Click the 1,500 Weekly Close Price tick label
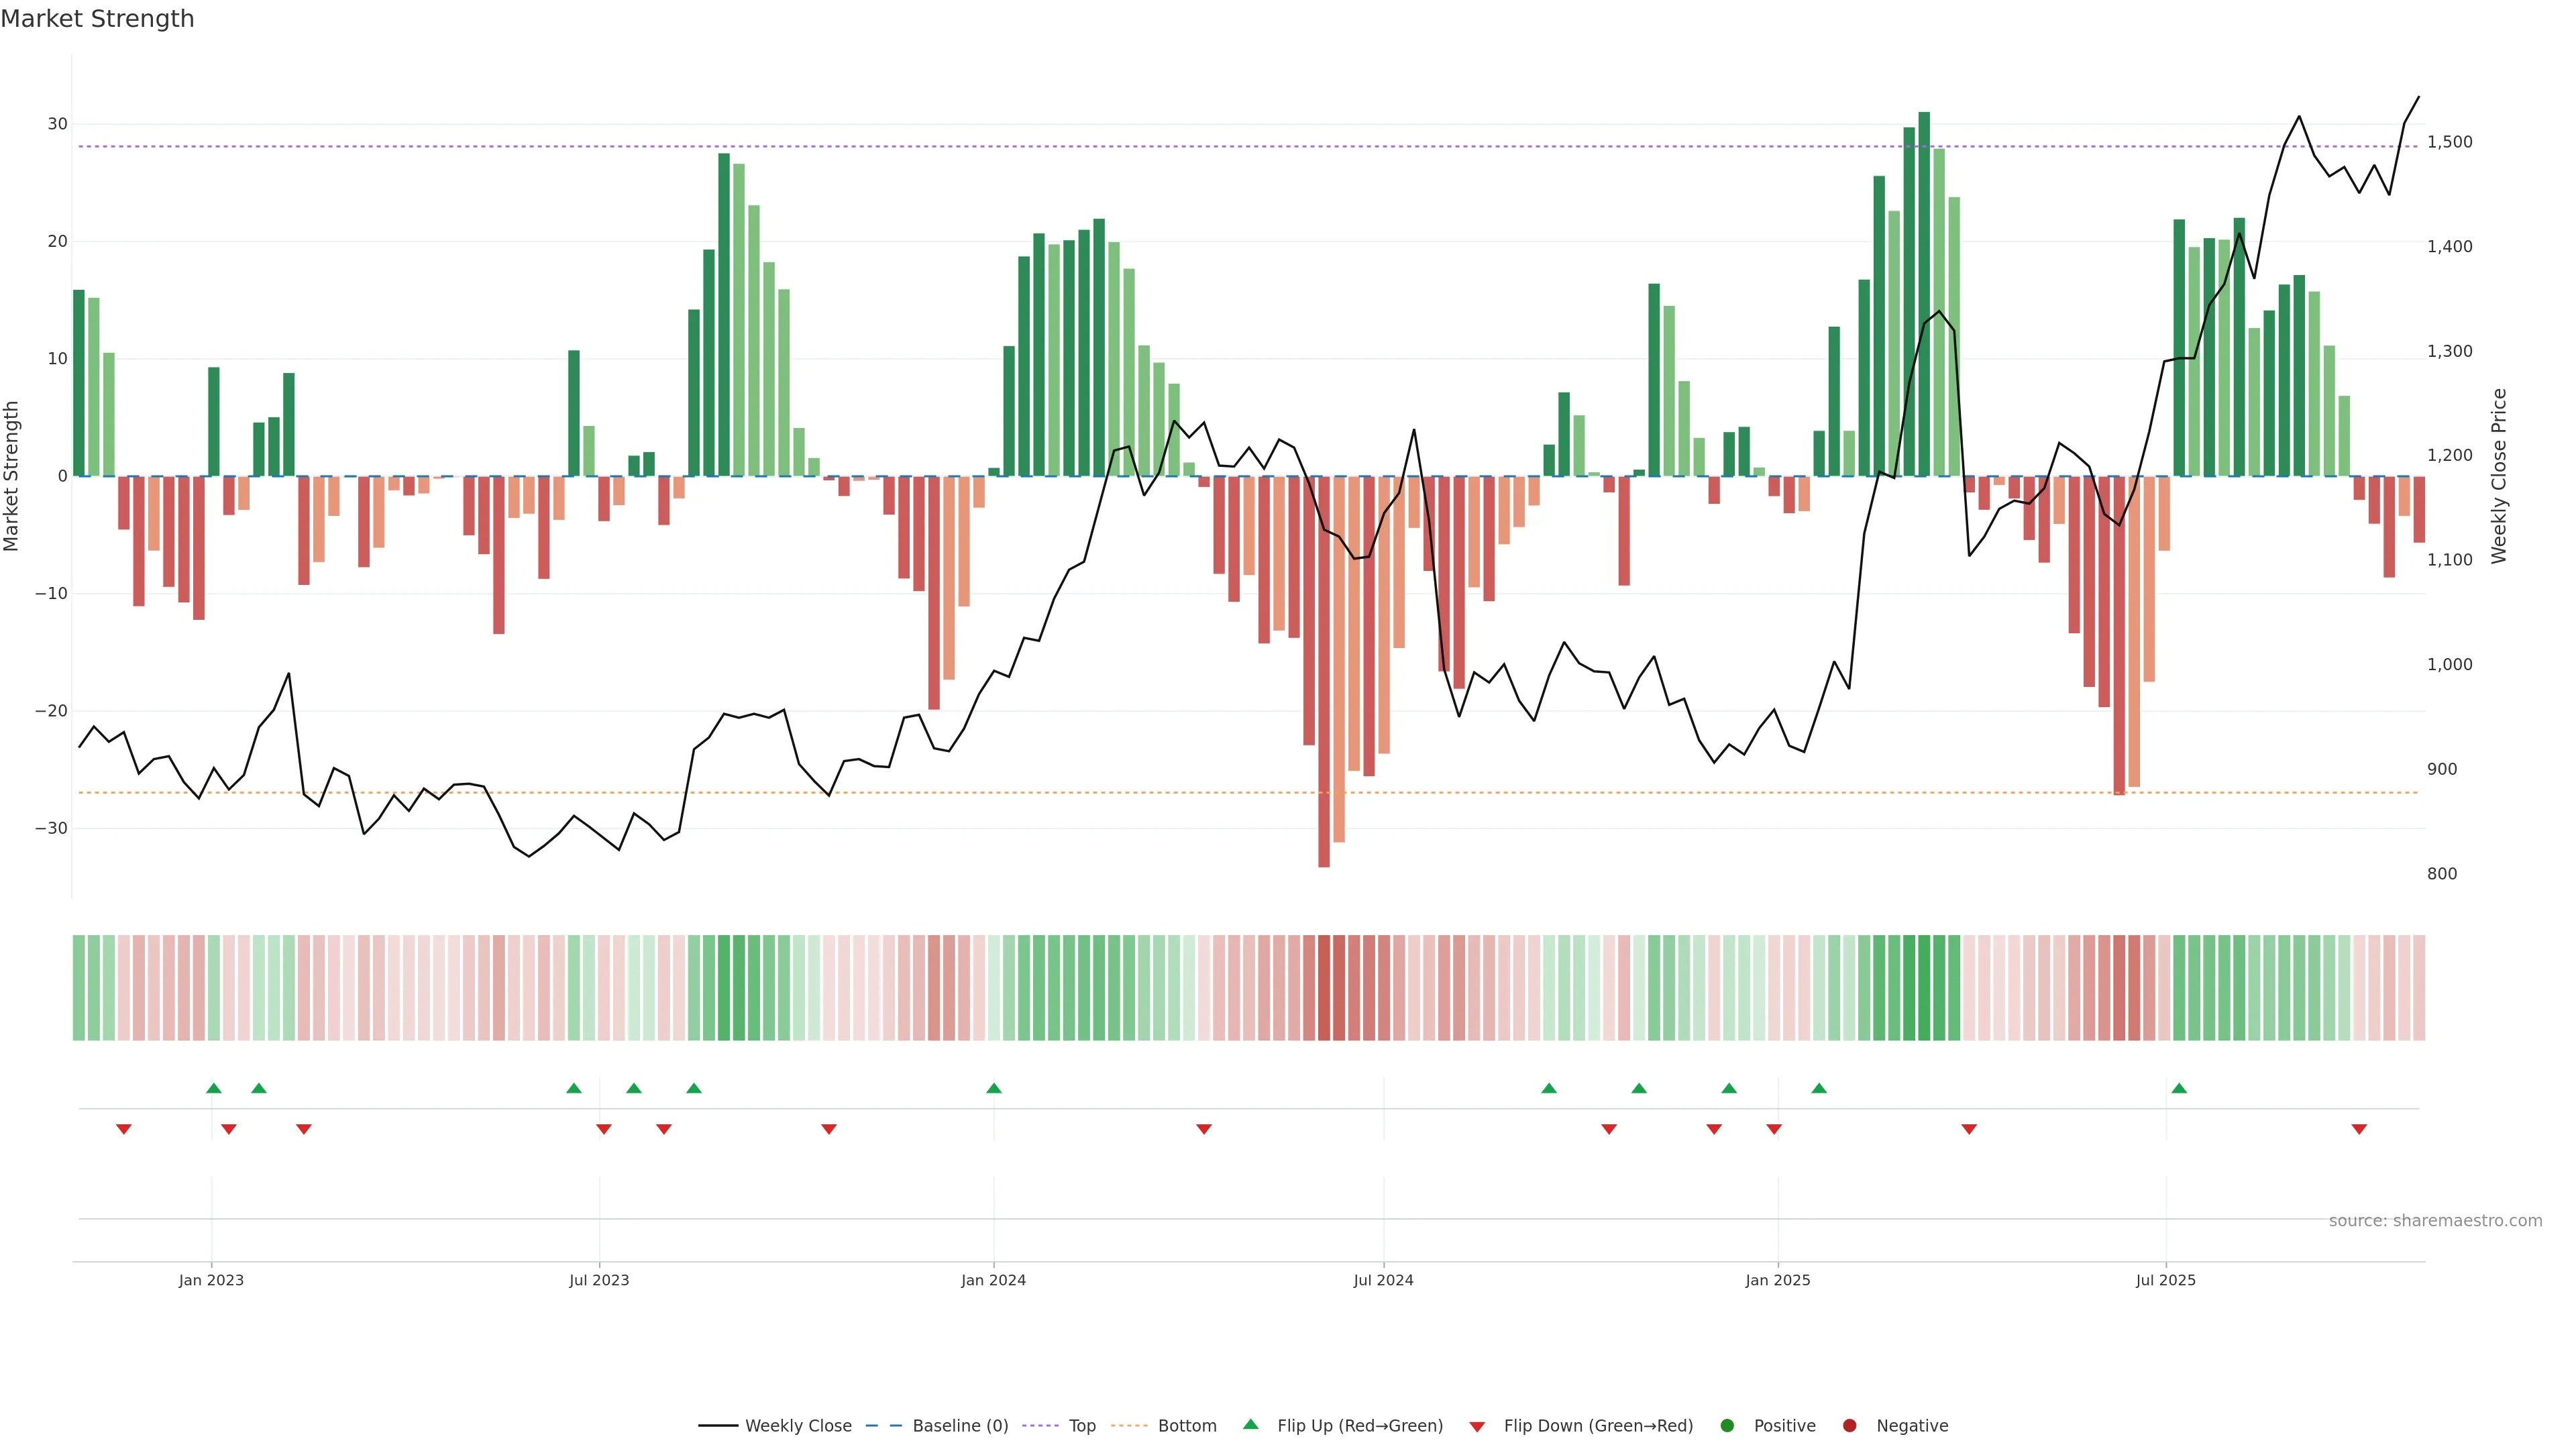 [2449, 142]
